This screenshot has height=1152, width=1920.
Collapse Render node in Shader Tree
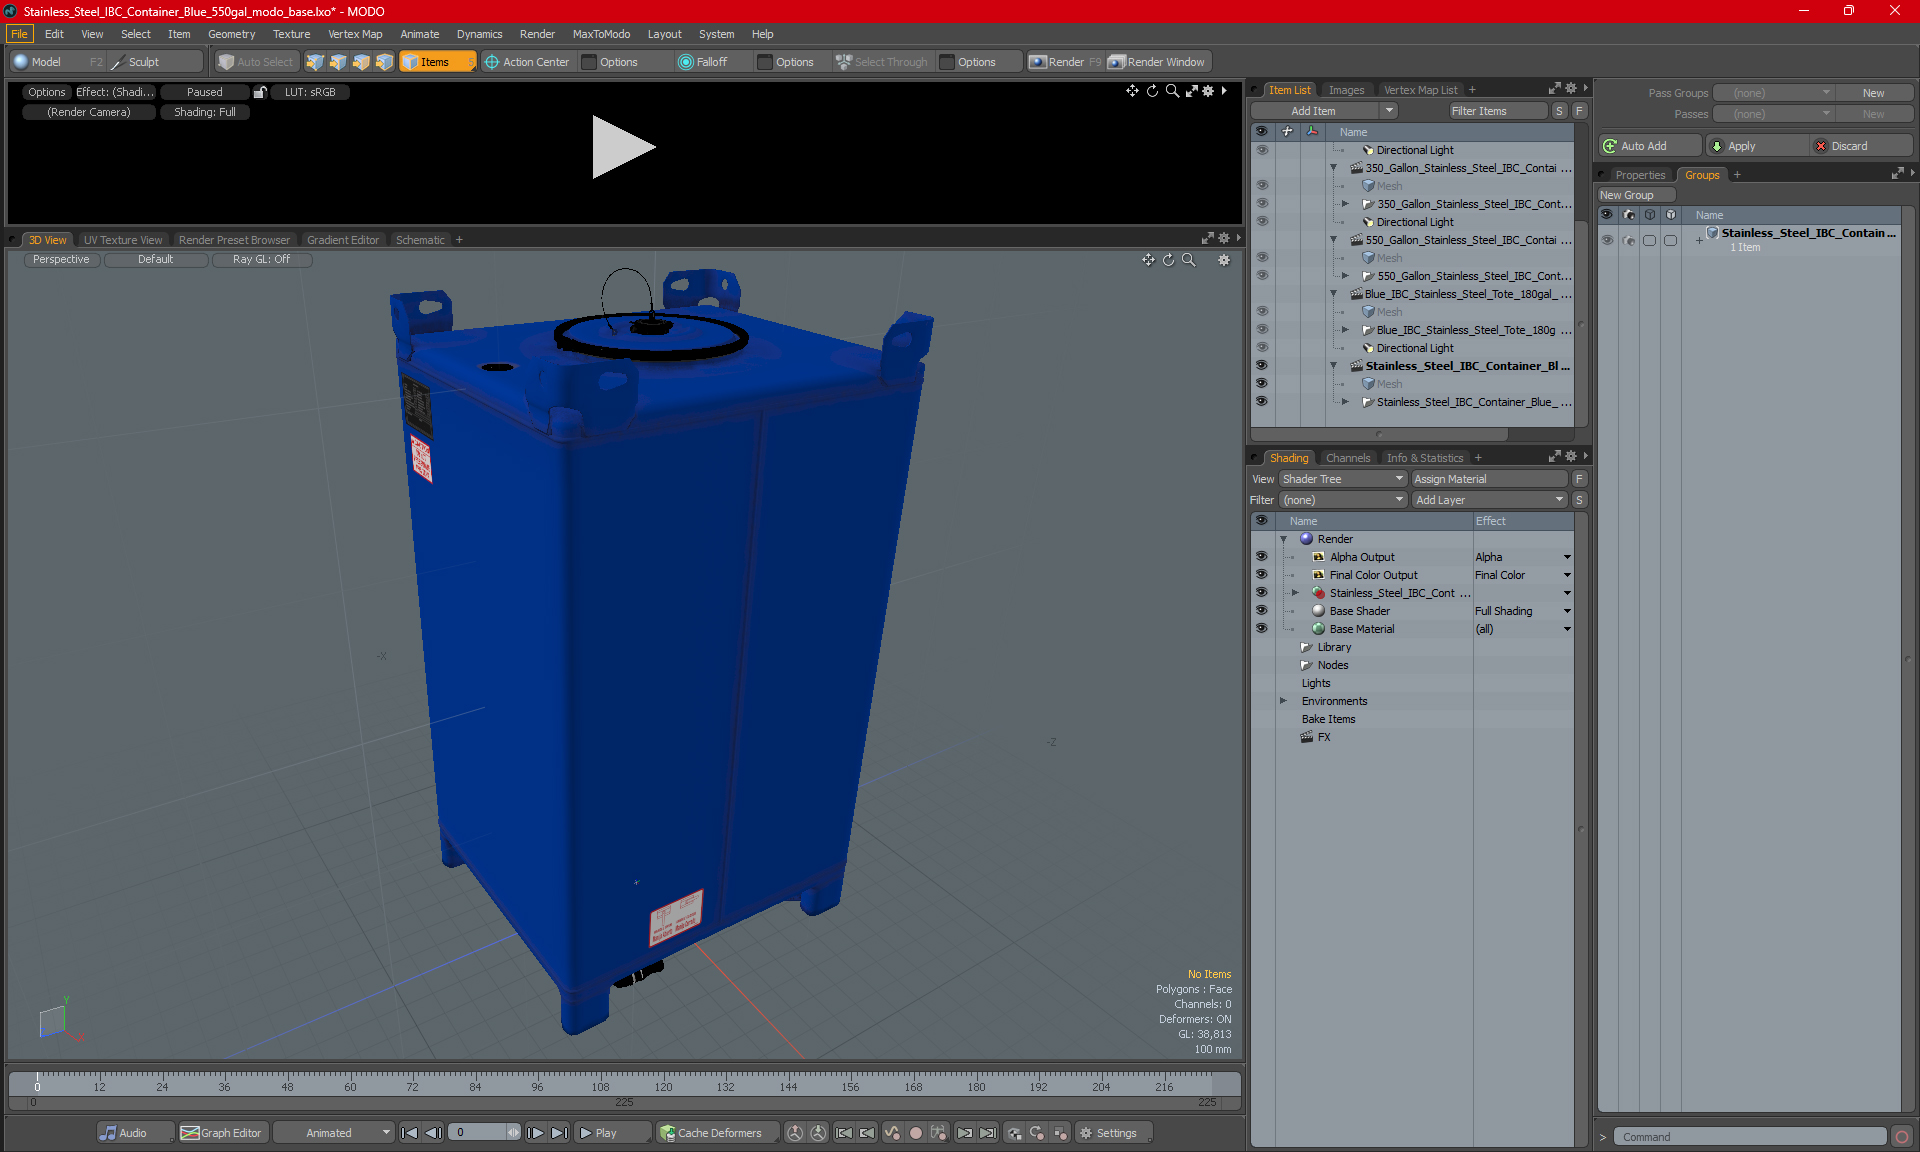coord(1284,539)
